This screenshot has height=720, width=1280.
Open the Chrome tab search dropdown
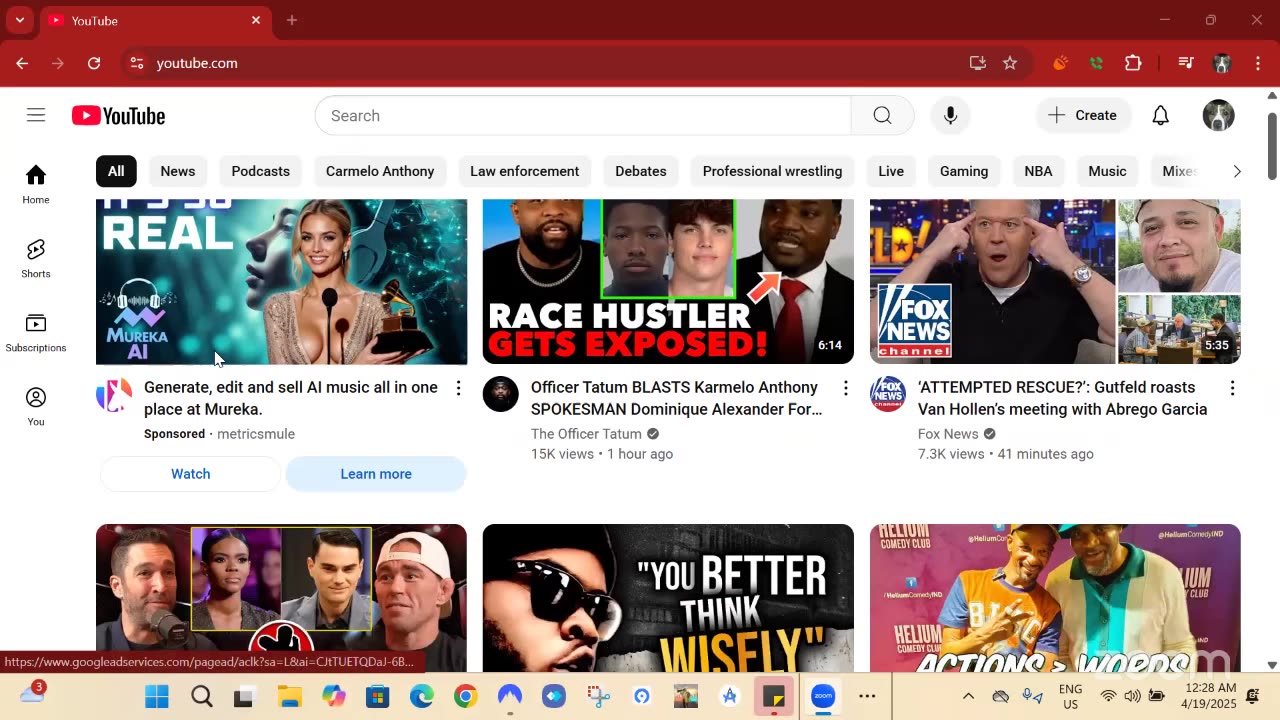coord(19,20)
